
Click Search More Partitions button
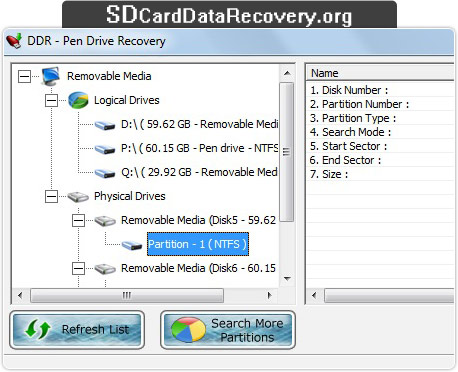[228, 330]
